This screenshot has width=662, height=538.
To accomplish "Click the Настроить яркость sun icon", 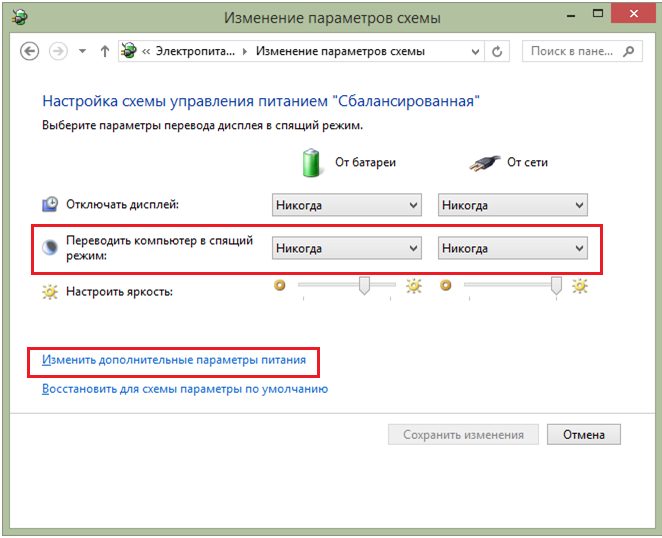I will (x=50, y=292).
